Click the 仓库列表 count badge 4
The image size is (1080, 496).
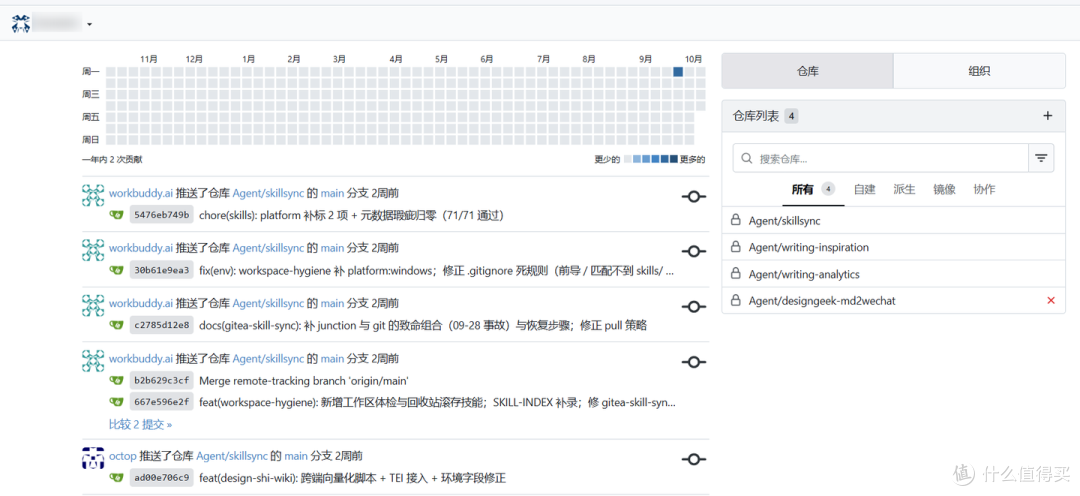791,116
